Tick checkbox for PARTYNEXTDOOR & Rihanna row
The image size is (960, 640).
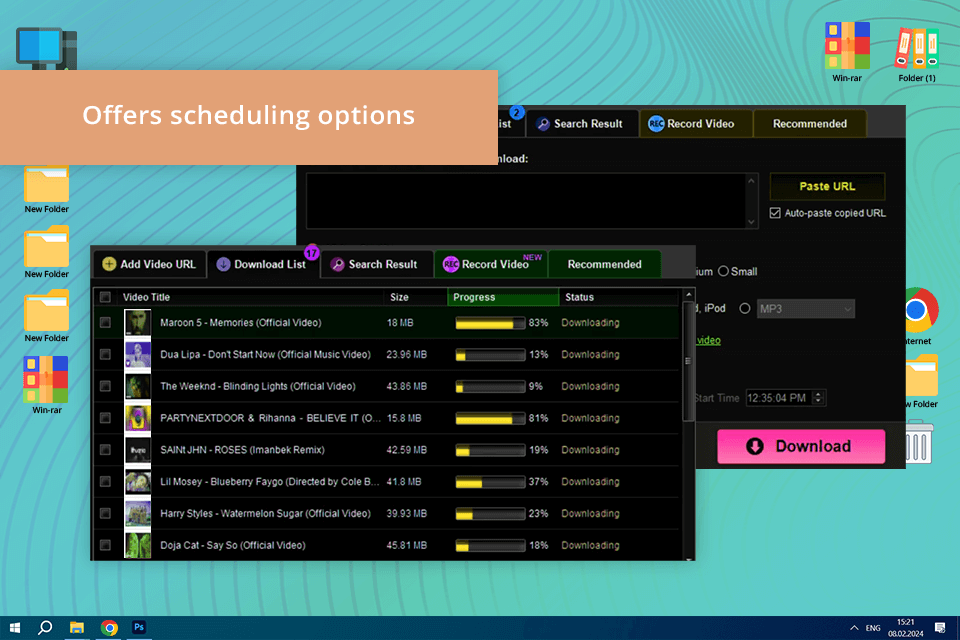click(105, 418)
